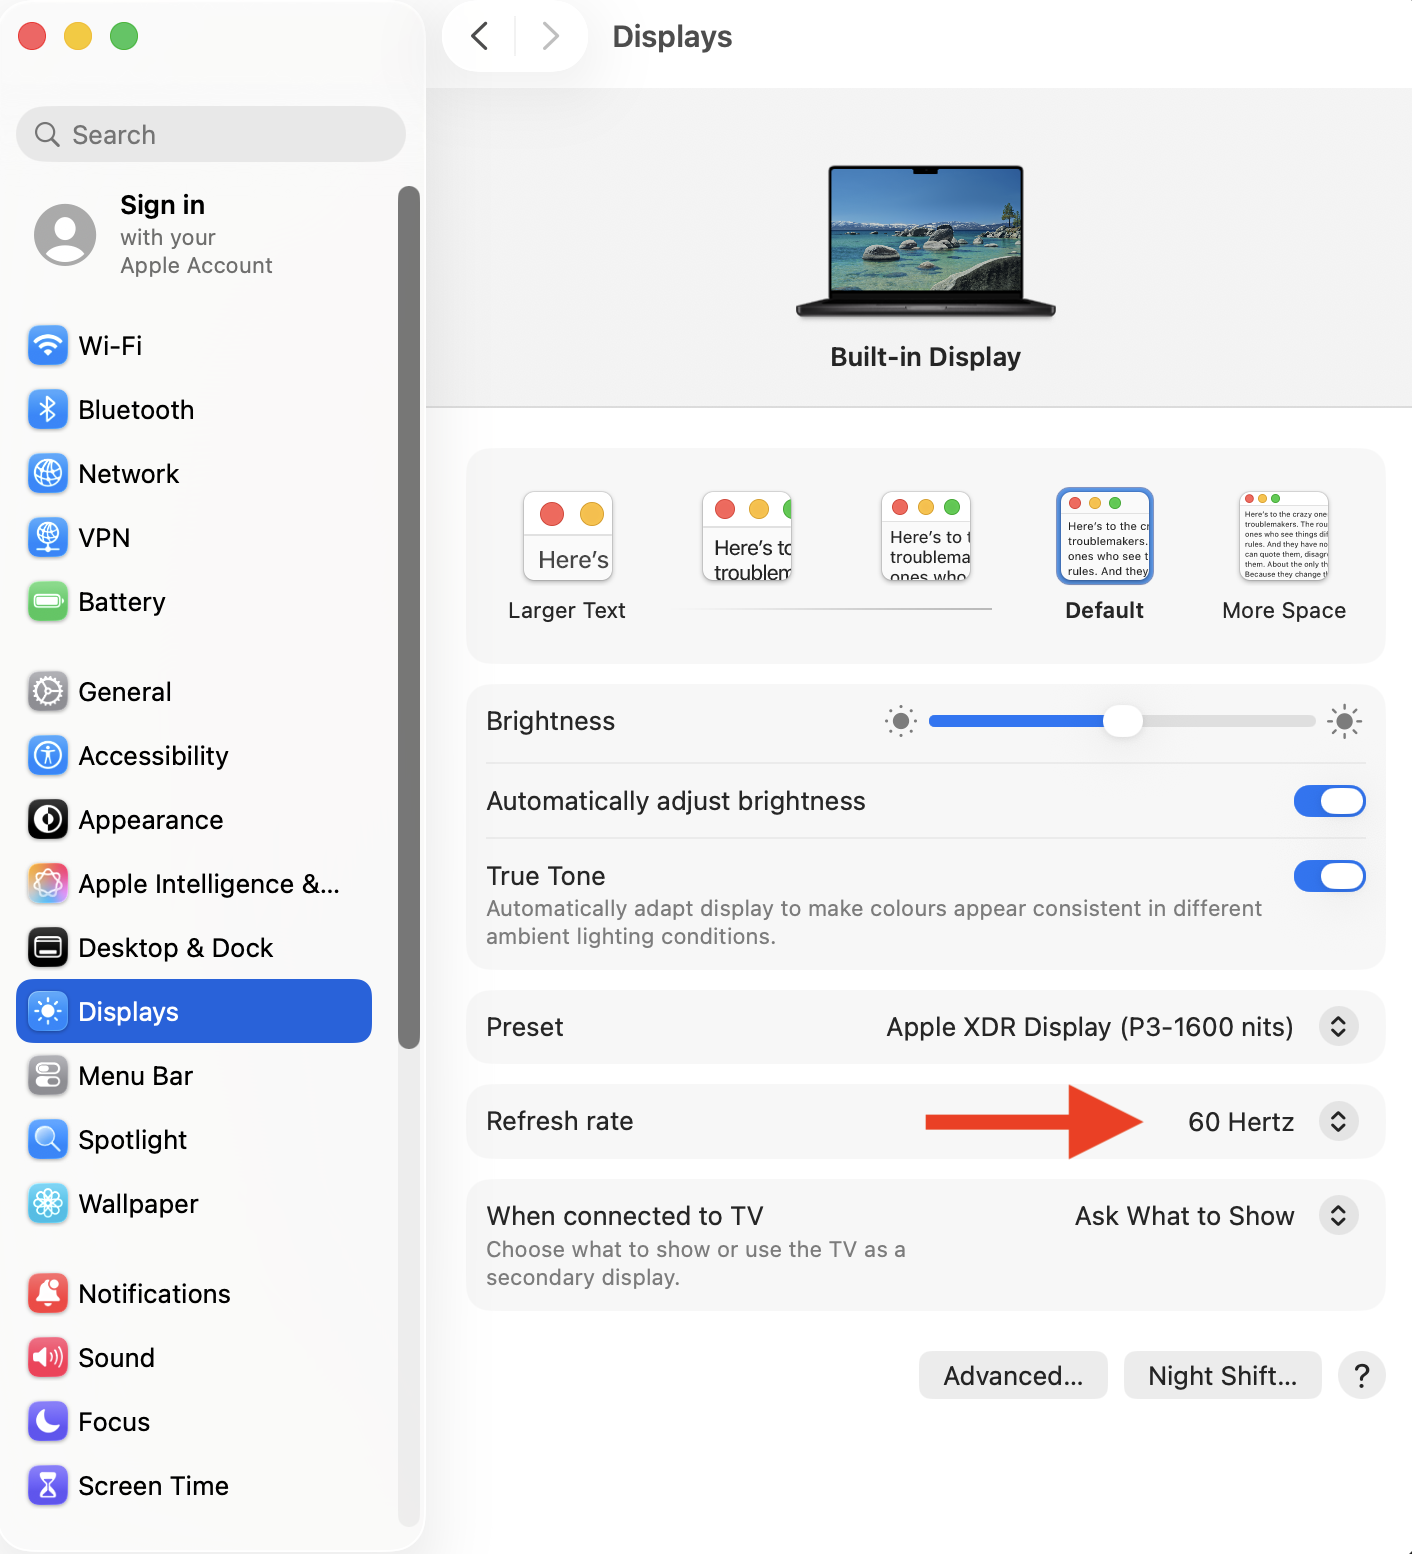The width and height of the screenshot is (1412, 1554).
Task: Click the Advanced... button
Action: click(x=1013, y=1376)
